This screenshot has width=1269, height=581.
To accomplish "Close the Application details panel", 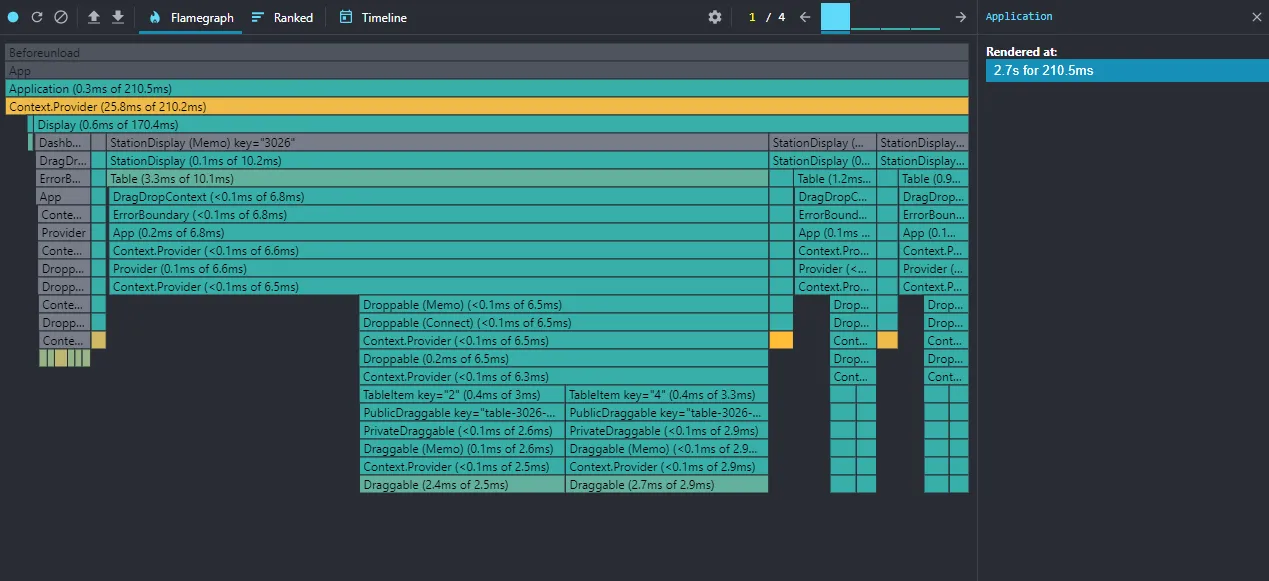I will (1257, 16).
